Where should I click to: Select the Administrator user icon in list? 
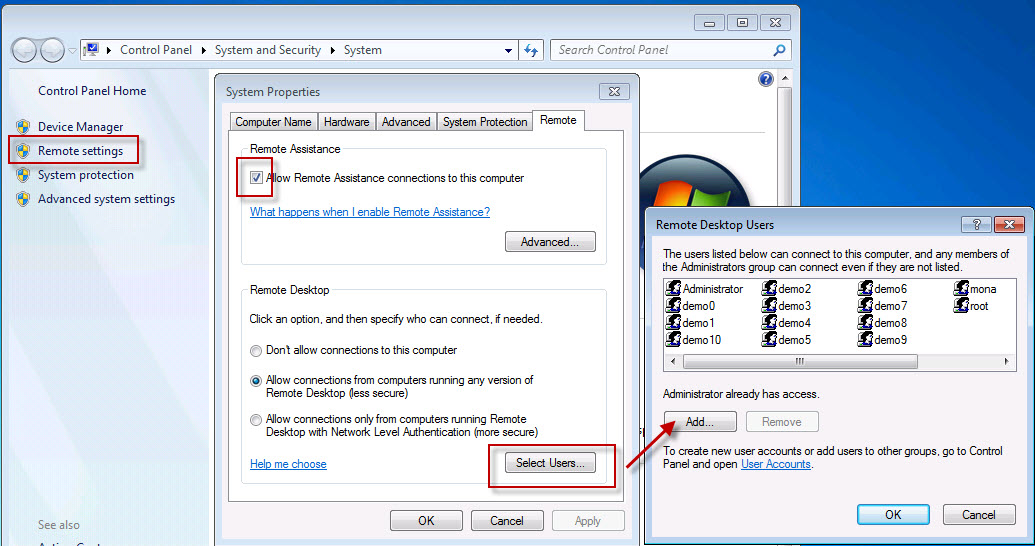click(x=673, y=289)
